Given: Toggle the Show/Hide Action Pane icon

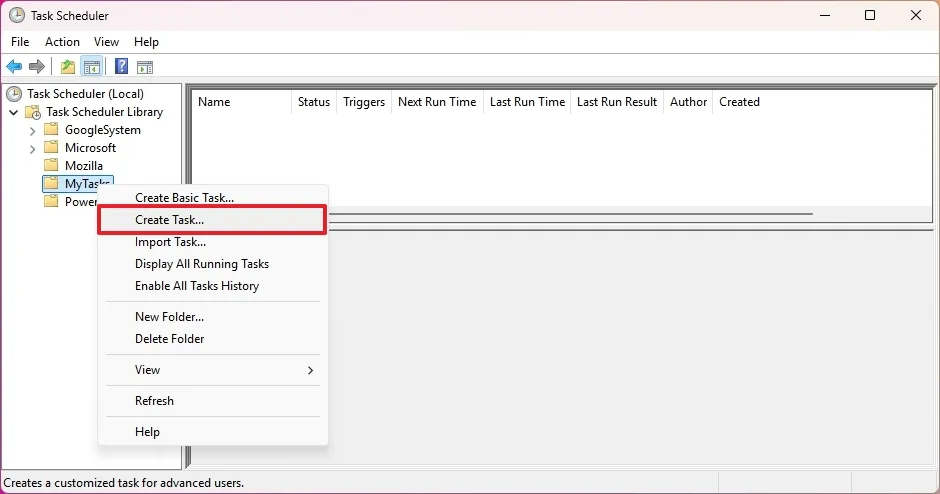Looking at the screenshot, I should click(145, 67).
